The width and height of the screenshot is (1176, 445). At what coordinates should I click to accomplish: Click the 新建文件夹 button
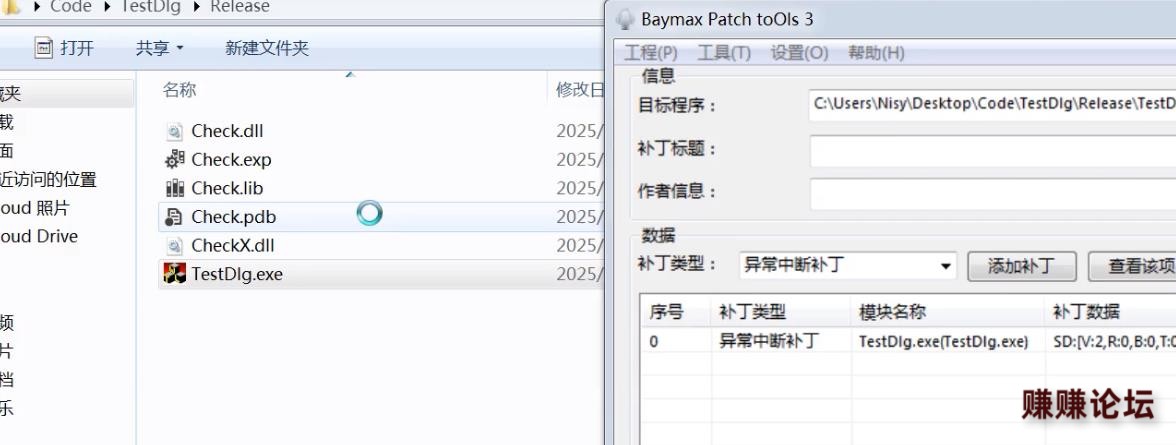click(267, 48)
